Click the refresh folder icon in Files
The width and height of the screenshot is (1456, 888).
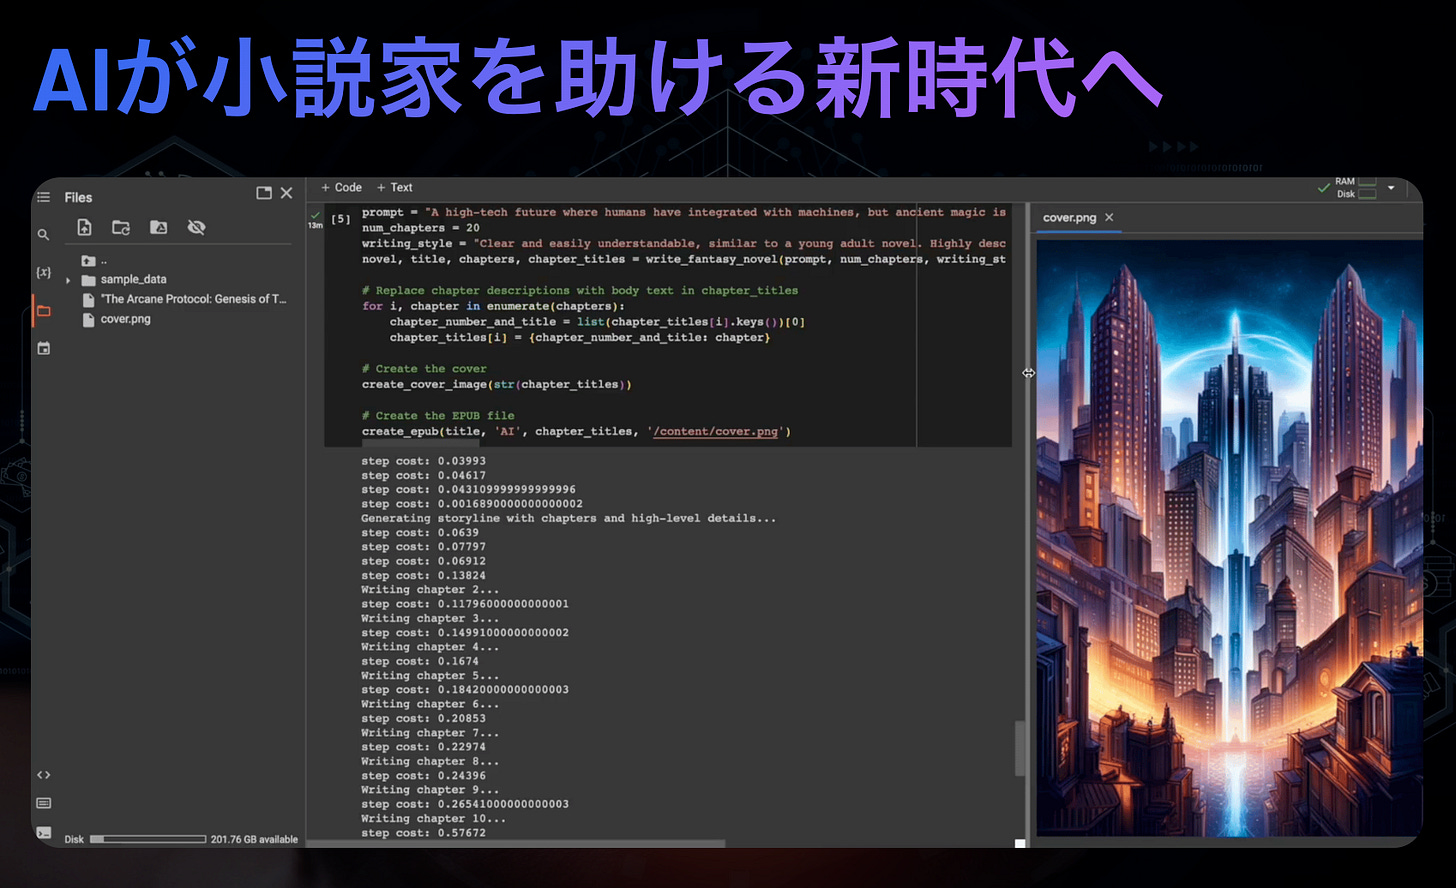coord(121,228)
